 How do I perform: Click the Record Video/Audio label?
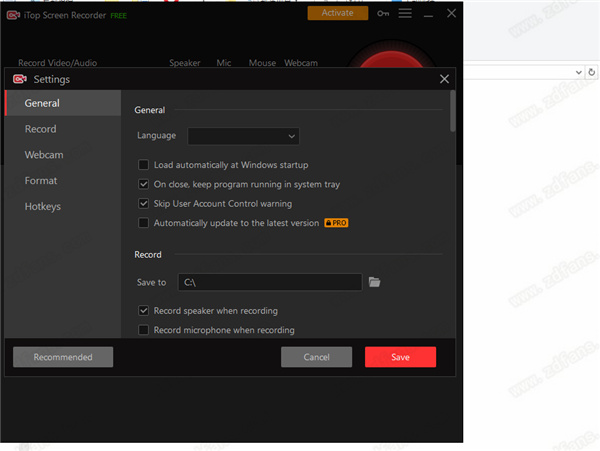pos(57,63)
